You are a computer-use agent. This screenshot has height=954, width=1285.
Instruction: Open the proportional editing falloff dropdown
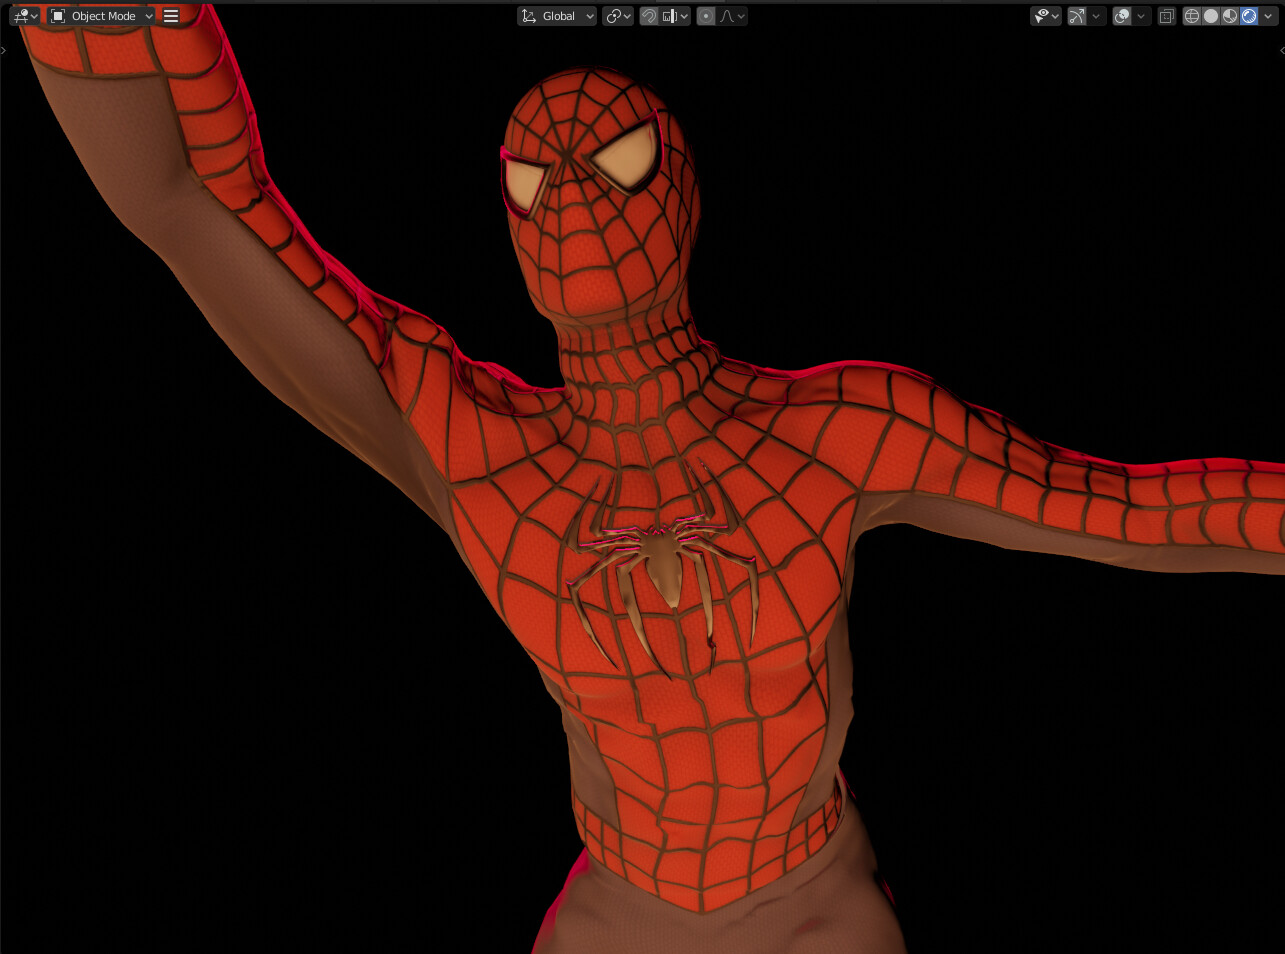click(x=732, y=16)
